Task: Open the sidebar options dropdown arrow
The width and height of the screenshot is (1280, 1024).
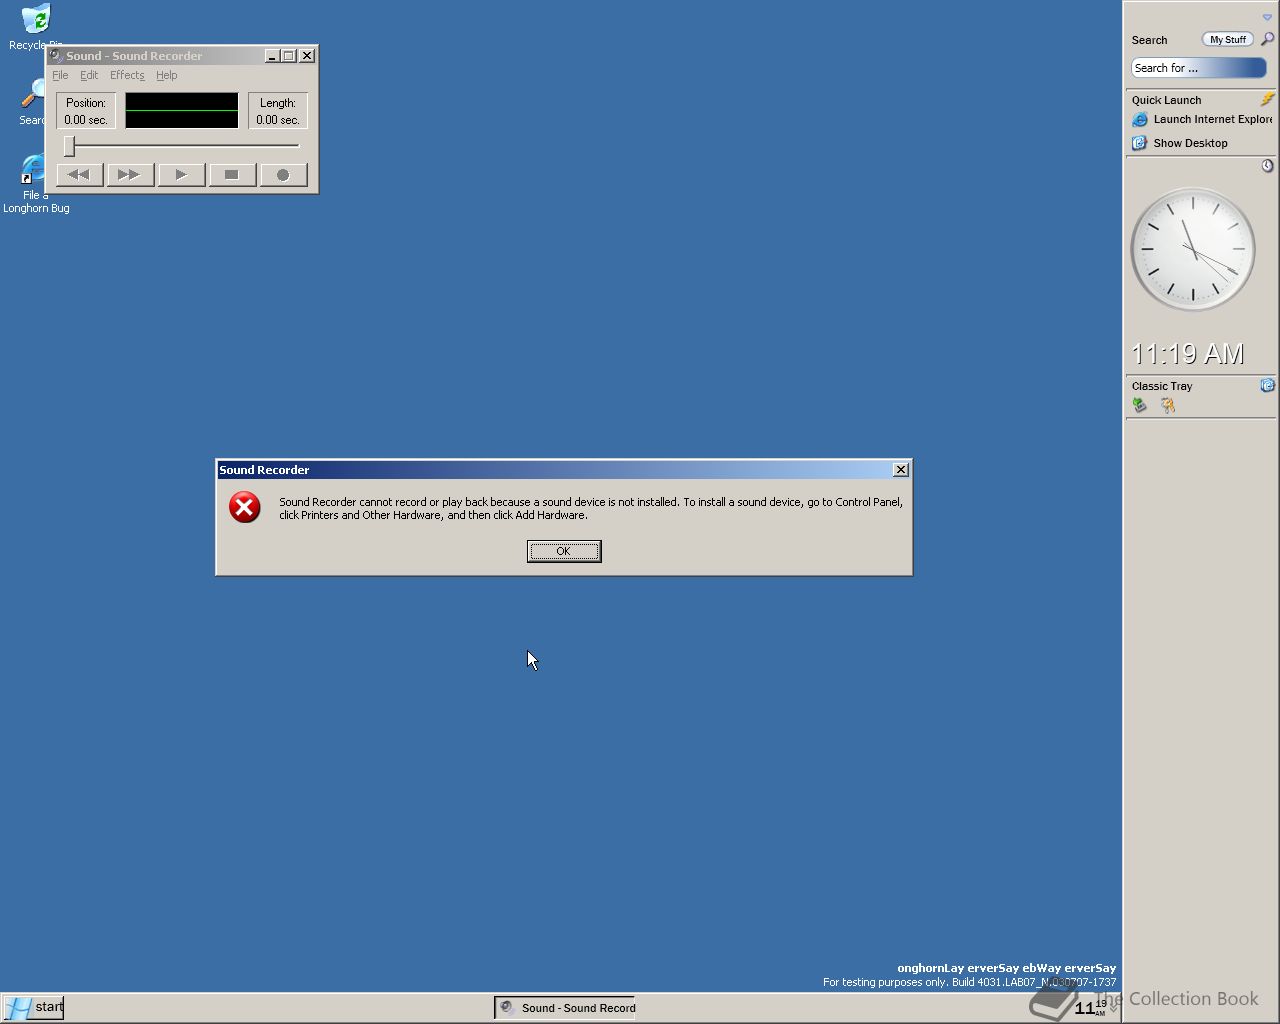Action: [1267, 17]
